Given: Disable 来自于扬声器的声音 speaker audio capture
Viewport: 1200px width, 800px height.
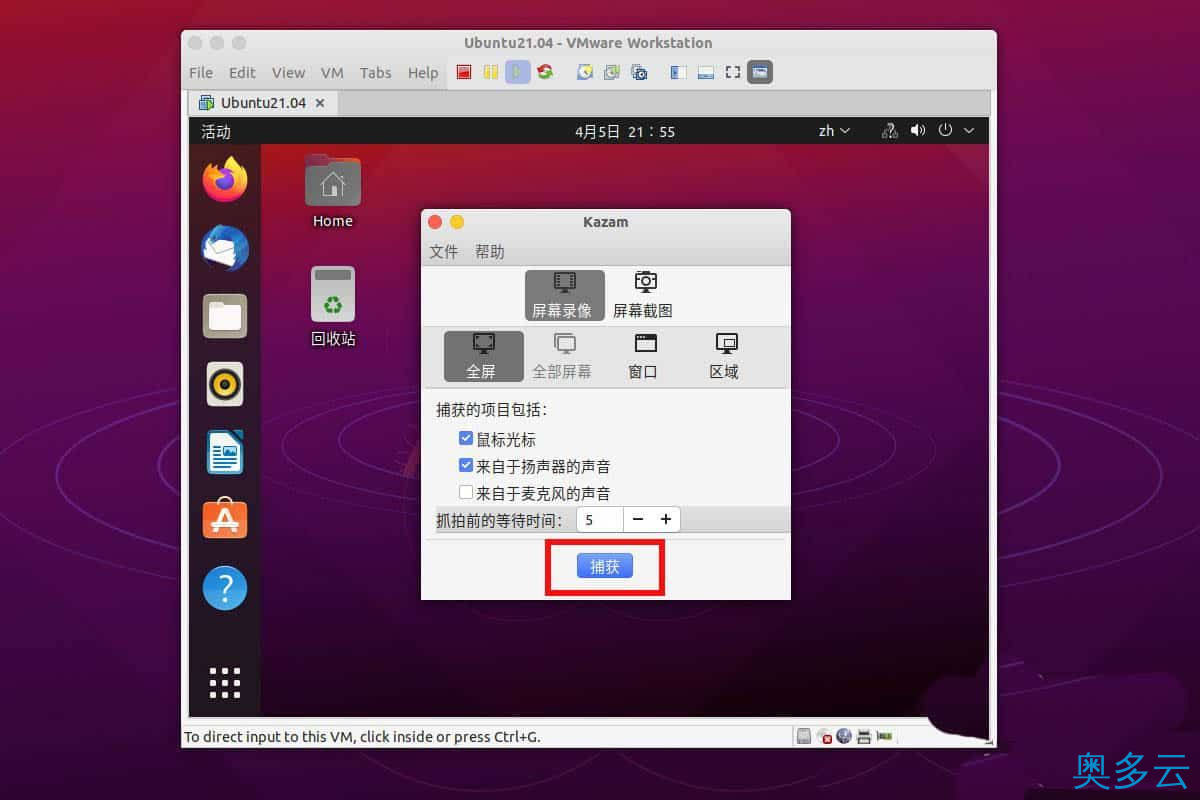Looking at the screenshot, I should 466,464.
